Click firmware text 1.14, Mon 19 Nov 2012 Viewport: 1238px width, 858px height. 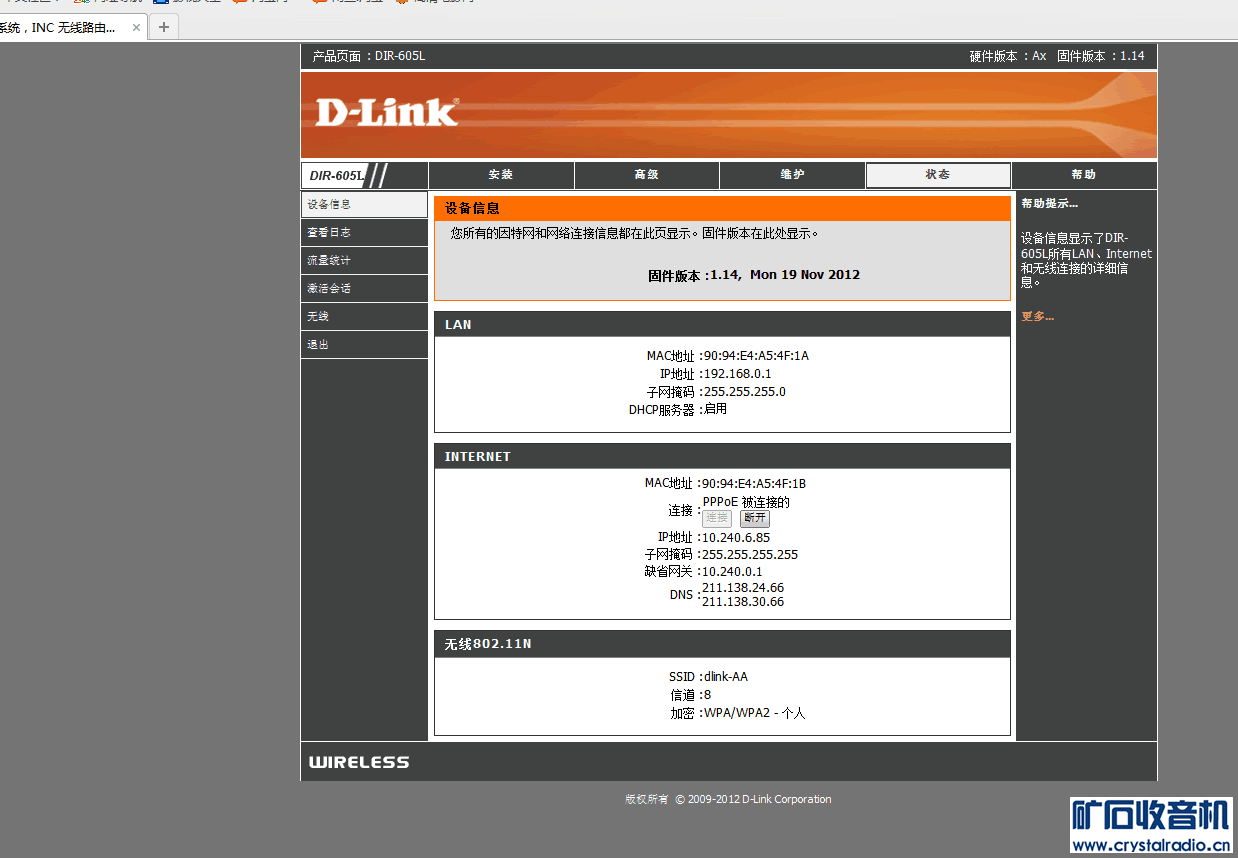(x=785, y=275)
